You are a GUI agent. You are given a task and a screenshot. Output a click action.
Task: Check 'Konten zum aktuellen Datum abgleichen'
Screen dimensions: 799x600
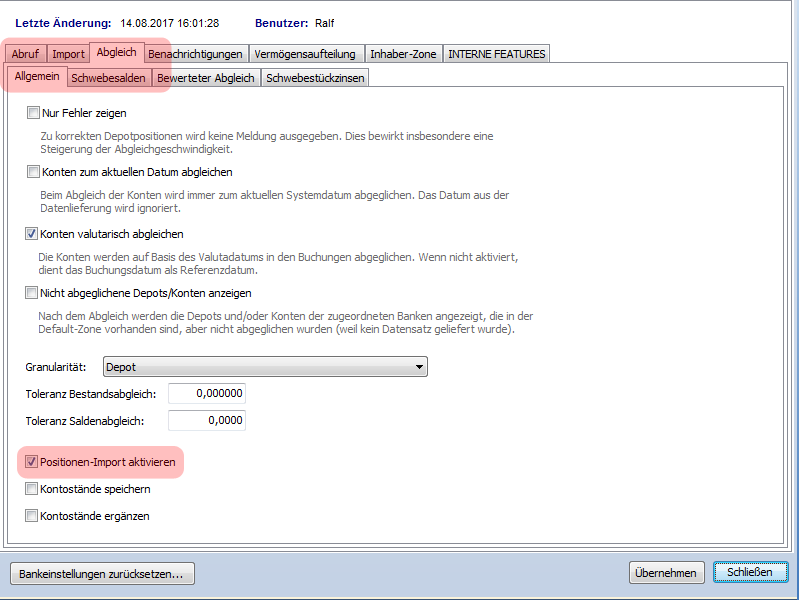point(34,172)
